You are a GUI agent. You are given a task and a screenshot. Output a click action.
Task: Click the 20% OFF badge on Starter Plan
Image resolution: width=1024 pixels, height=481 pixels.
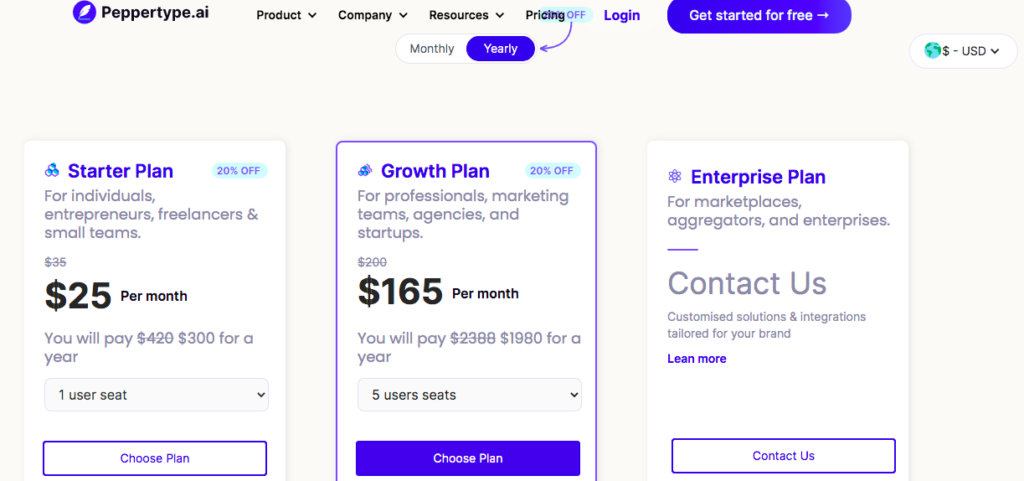click(239, 171)
